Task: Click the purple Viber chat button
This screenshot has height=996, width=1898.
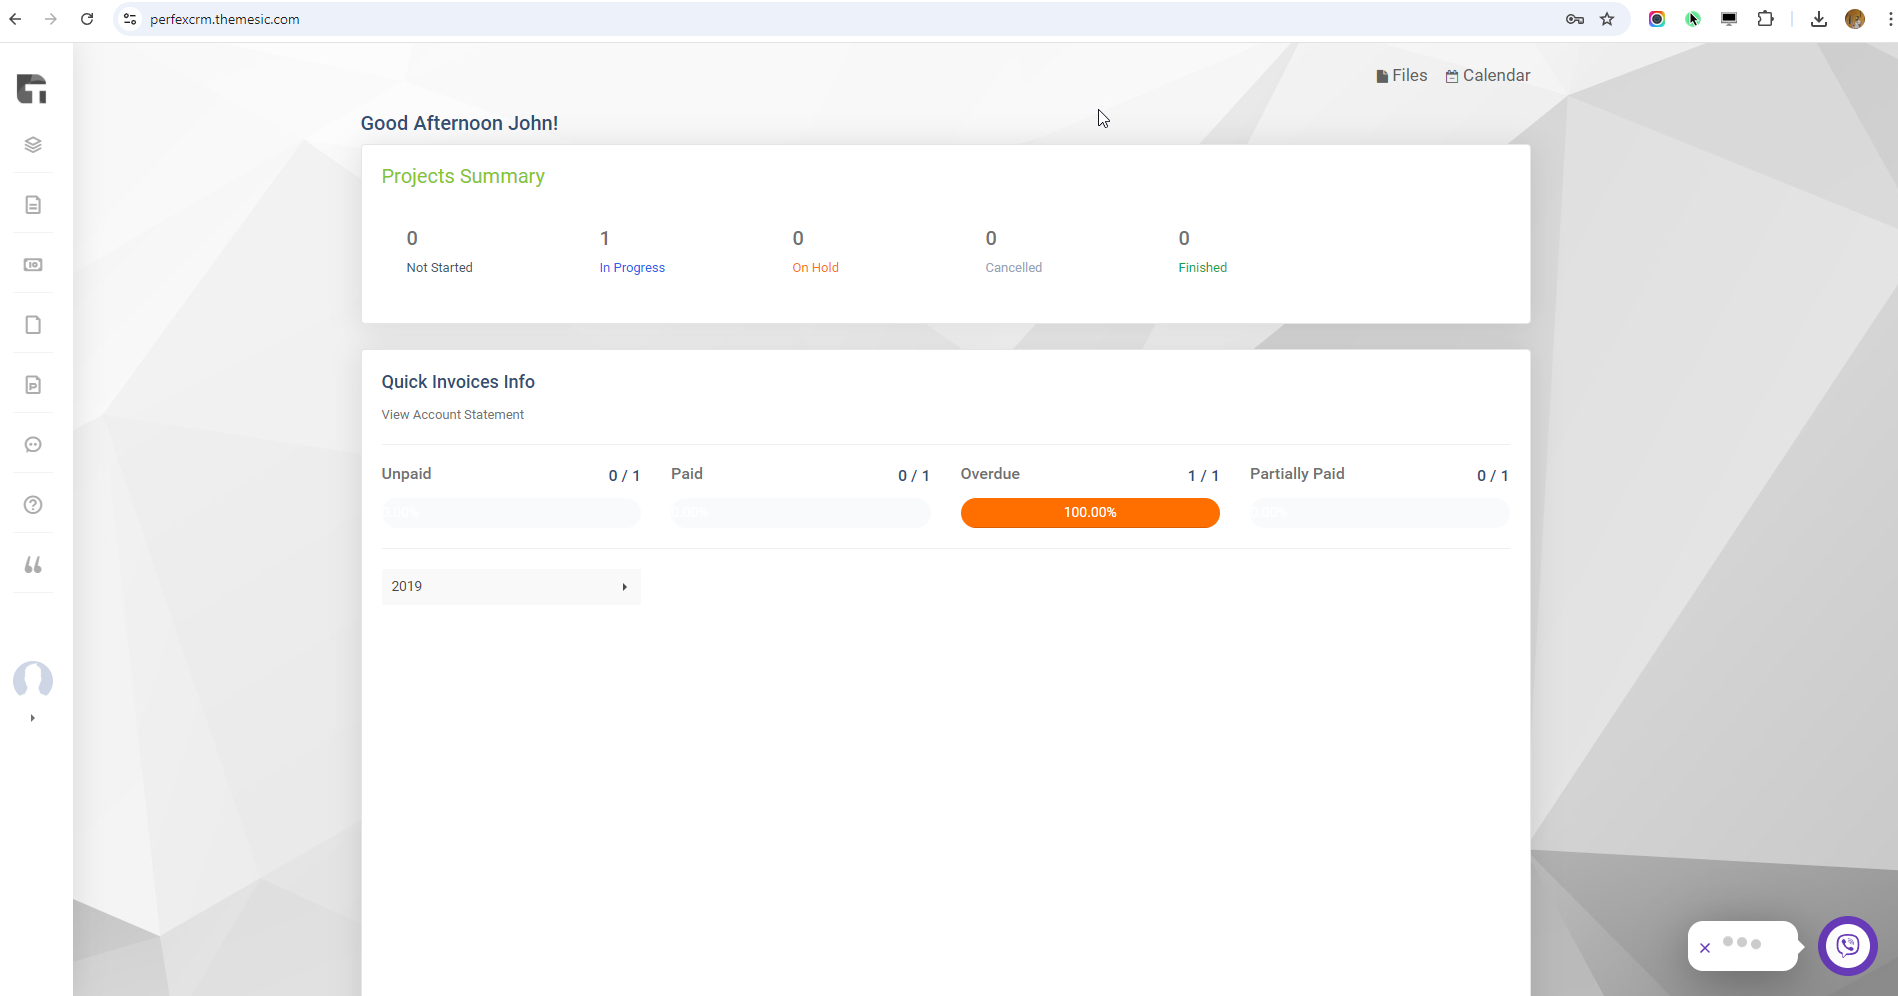Action: (1847, 945)
